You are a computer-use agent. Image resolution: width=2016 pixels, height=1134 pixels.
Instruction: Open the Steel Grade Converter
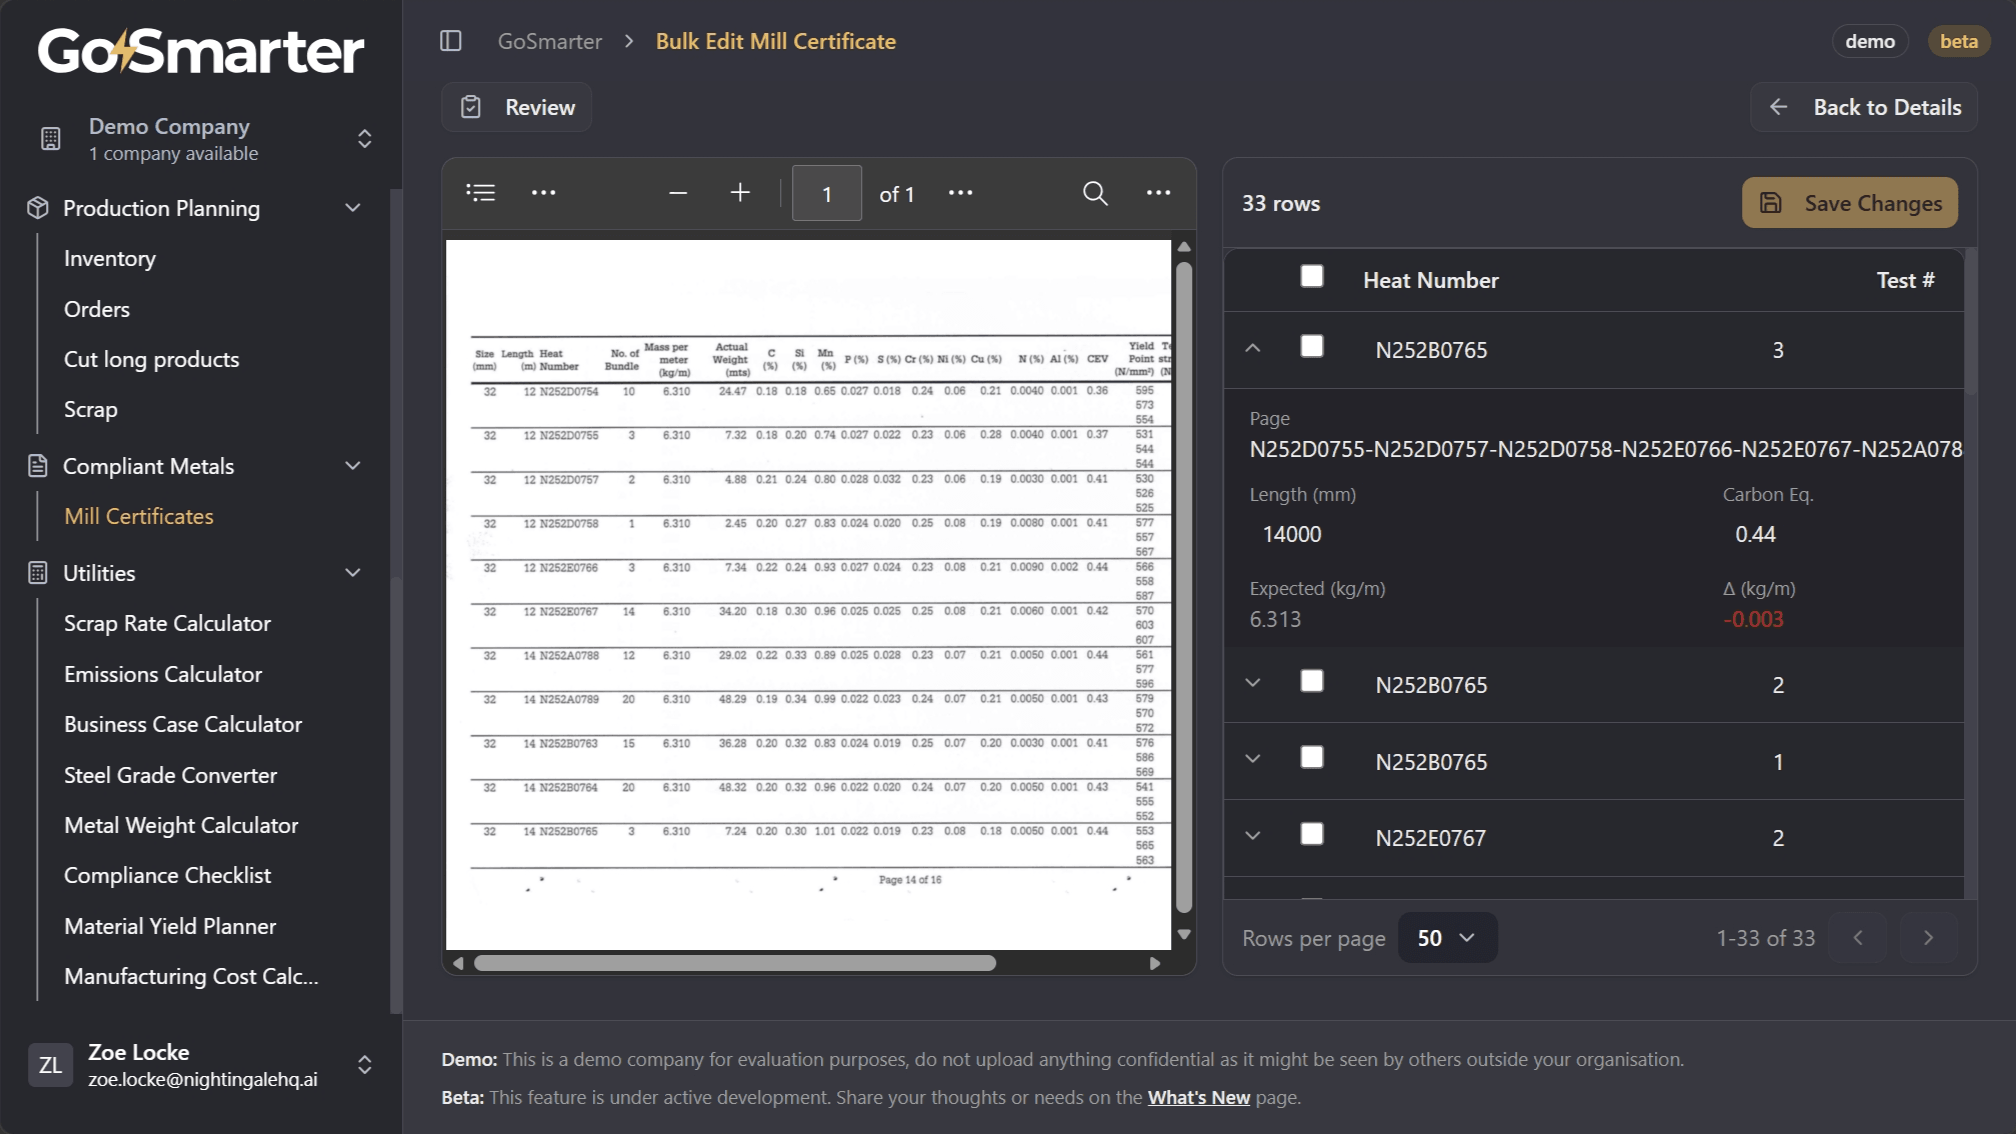tap(171, 776)
